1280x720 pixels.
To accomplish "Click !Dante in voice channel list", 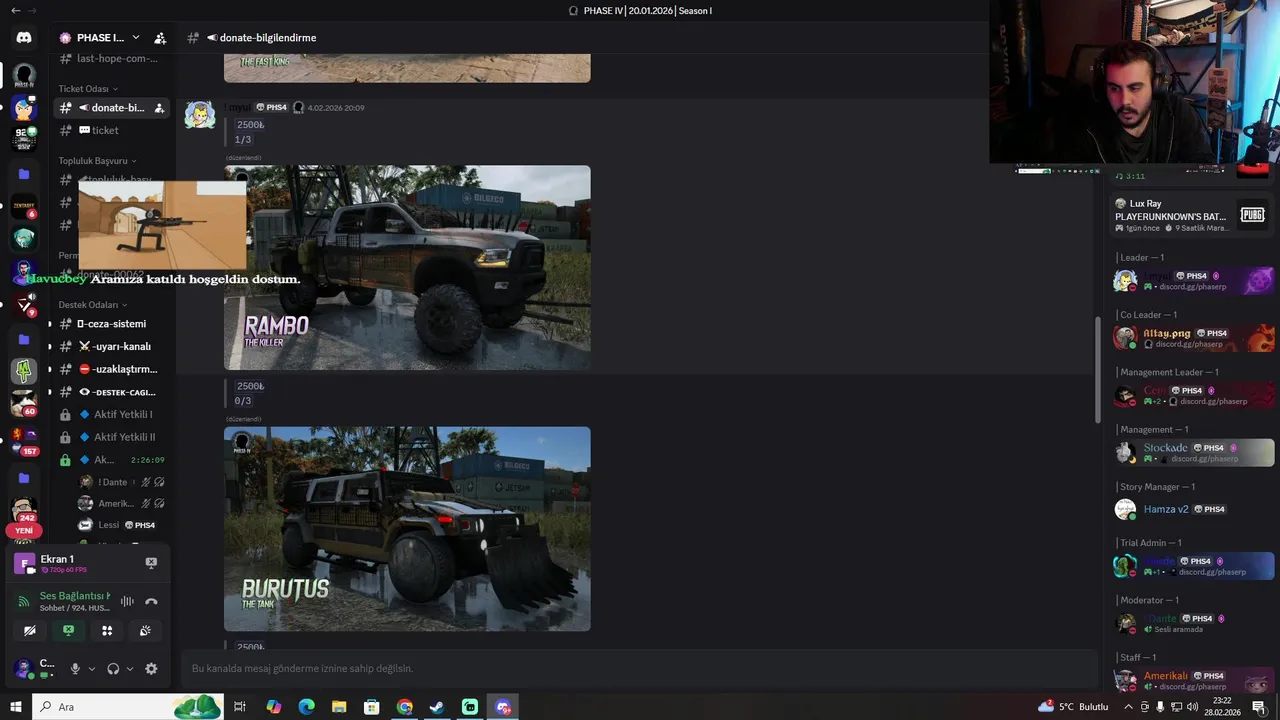I will 120,482.
